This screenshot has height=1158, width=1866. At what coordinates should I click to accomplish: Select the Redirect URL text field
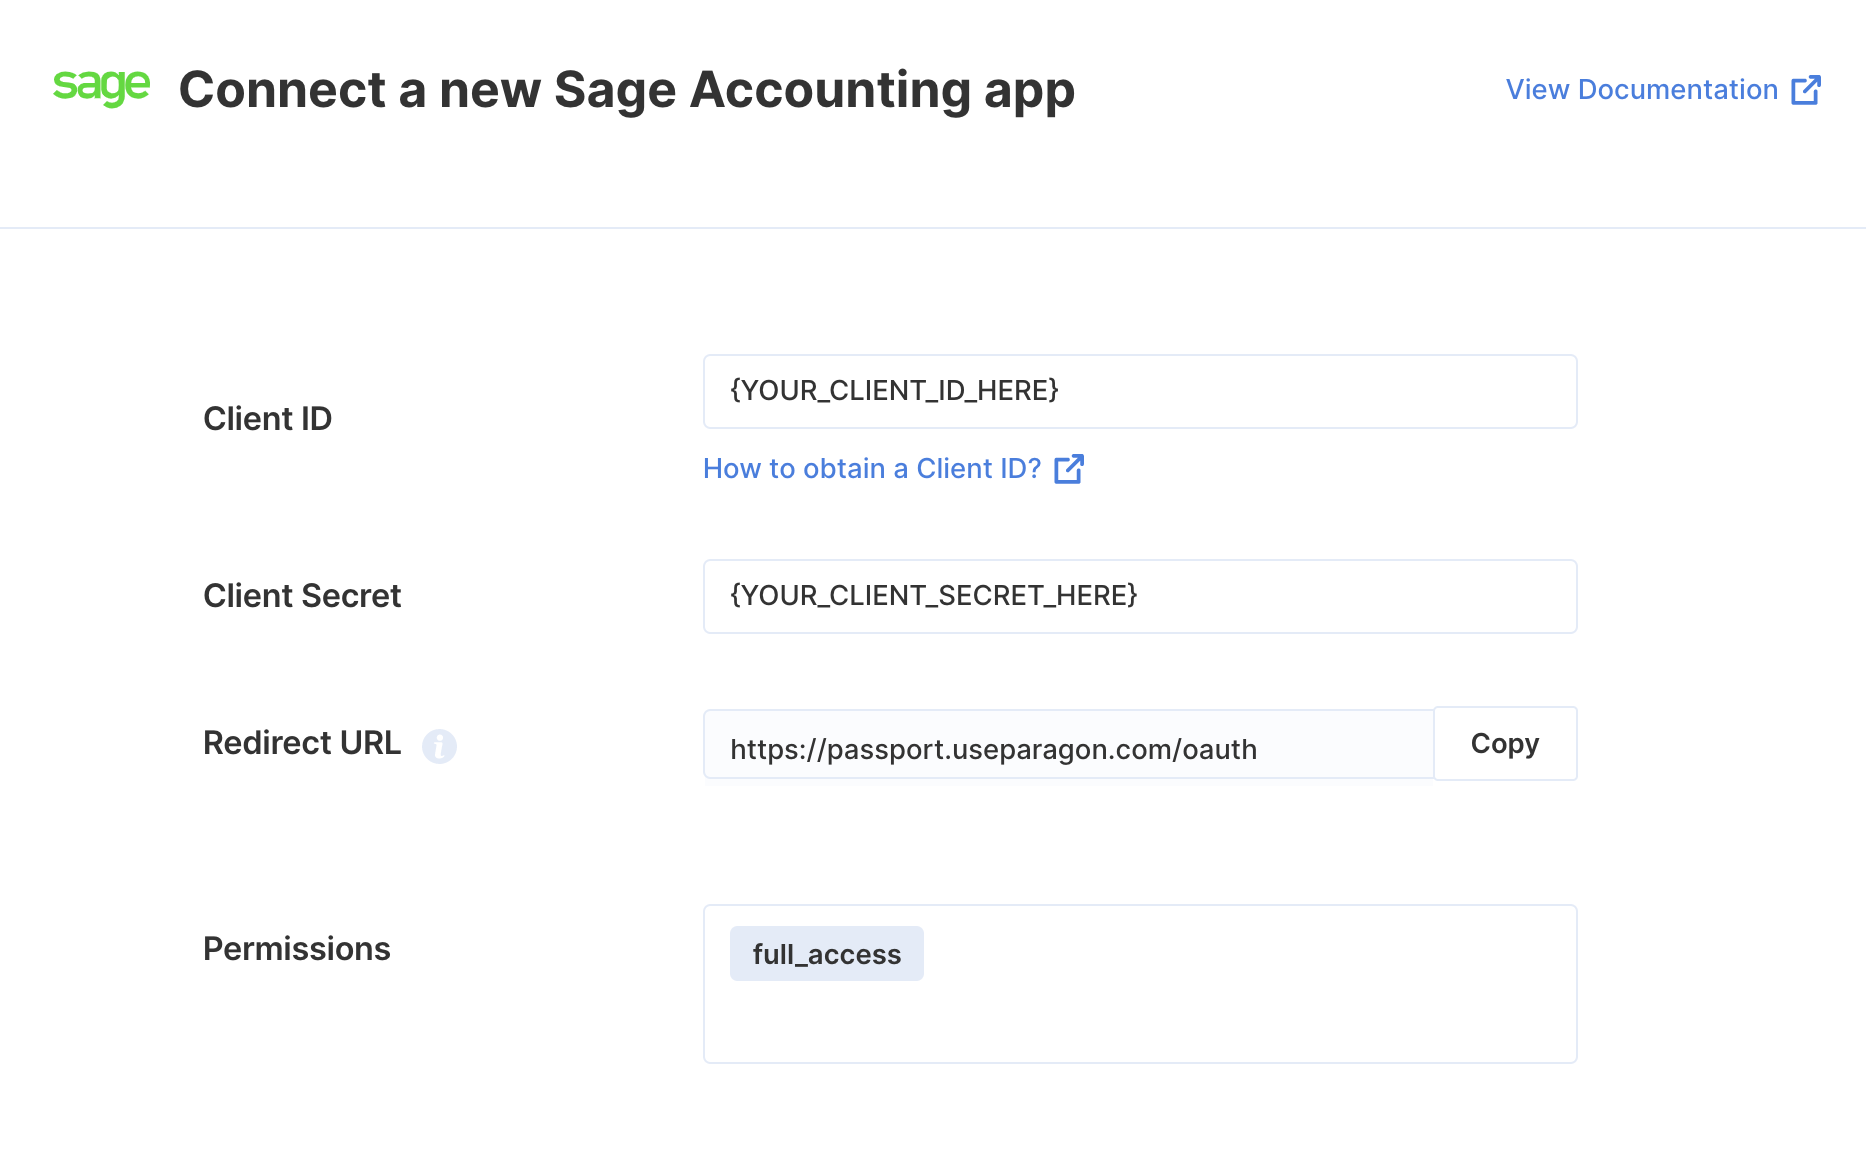coord(1068,744)
